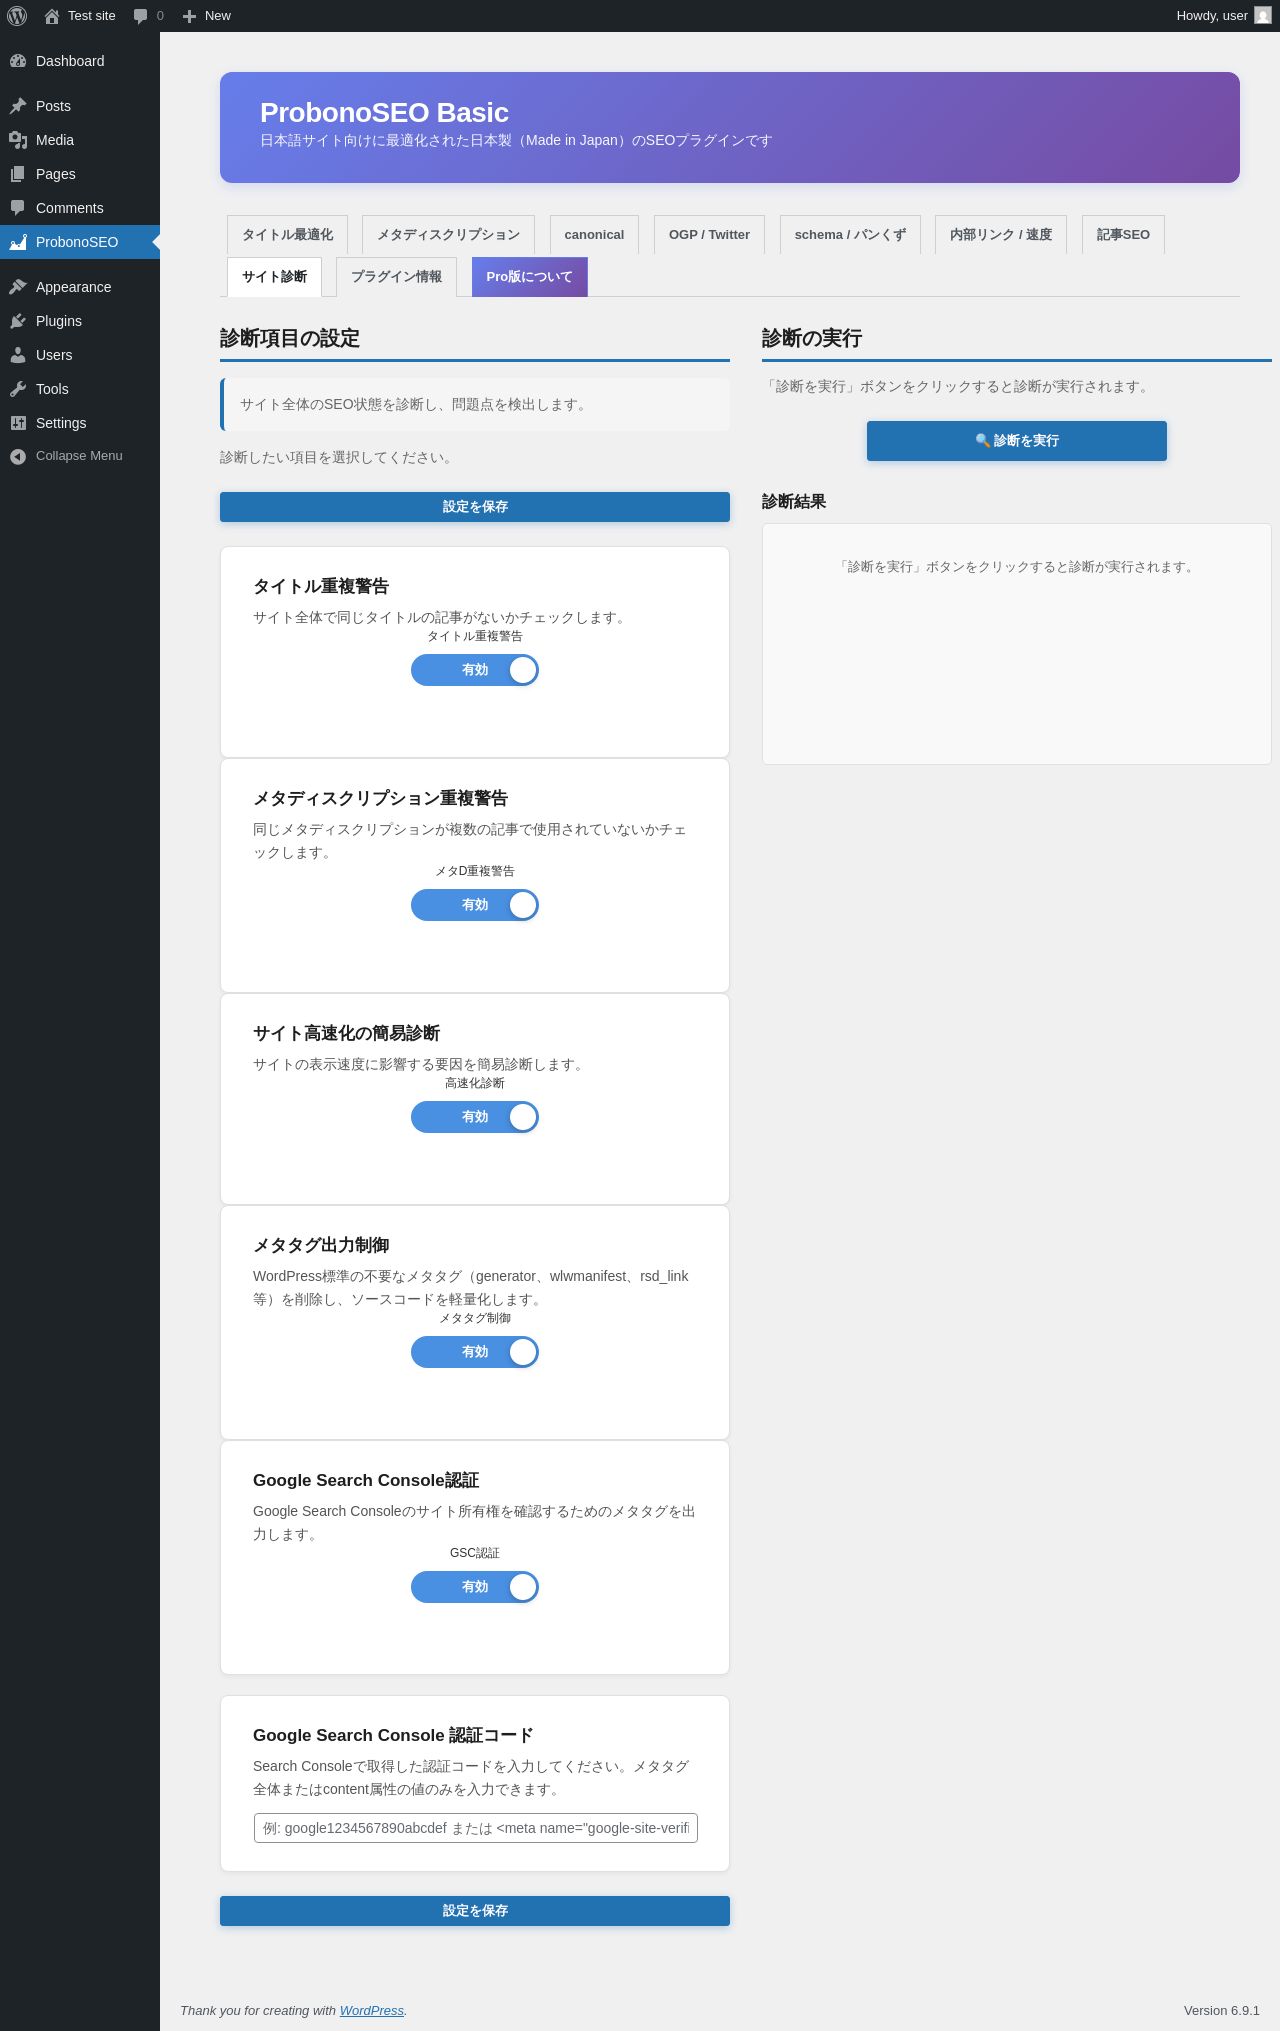
Task: Open the OGP / Twitter tab
Action: point(709,235)
